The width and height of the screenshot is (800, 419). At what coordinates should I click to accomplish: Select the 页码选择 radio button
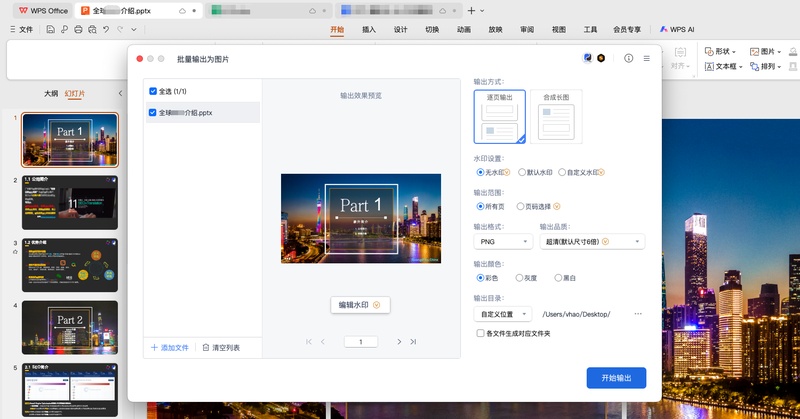point(520,206)
